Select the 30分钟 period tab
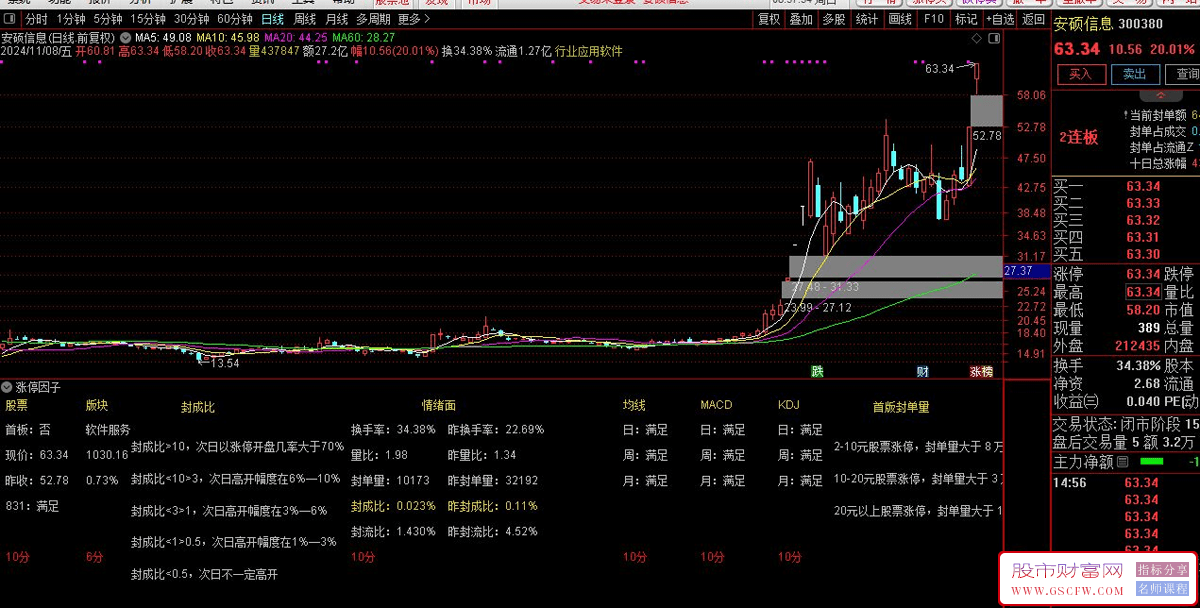Image resolution: width=1200 pixels, height=608 pixels. click(x=191, y=19)
